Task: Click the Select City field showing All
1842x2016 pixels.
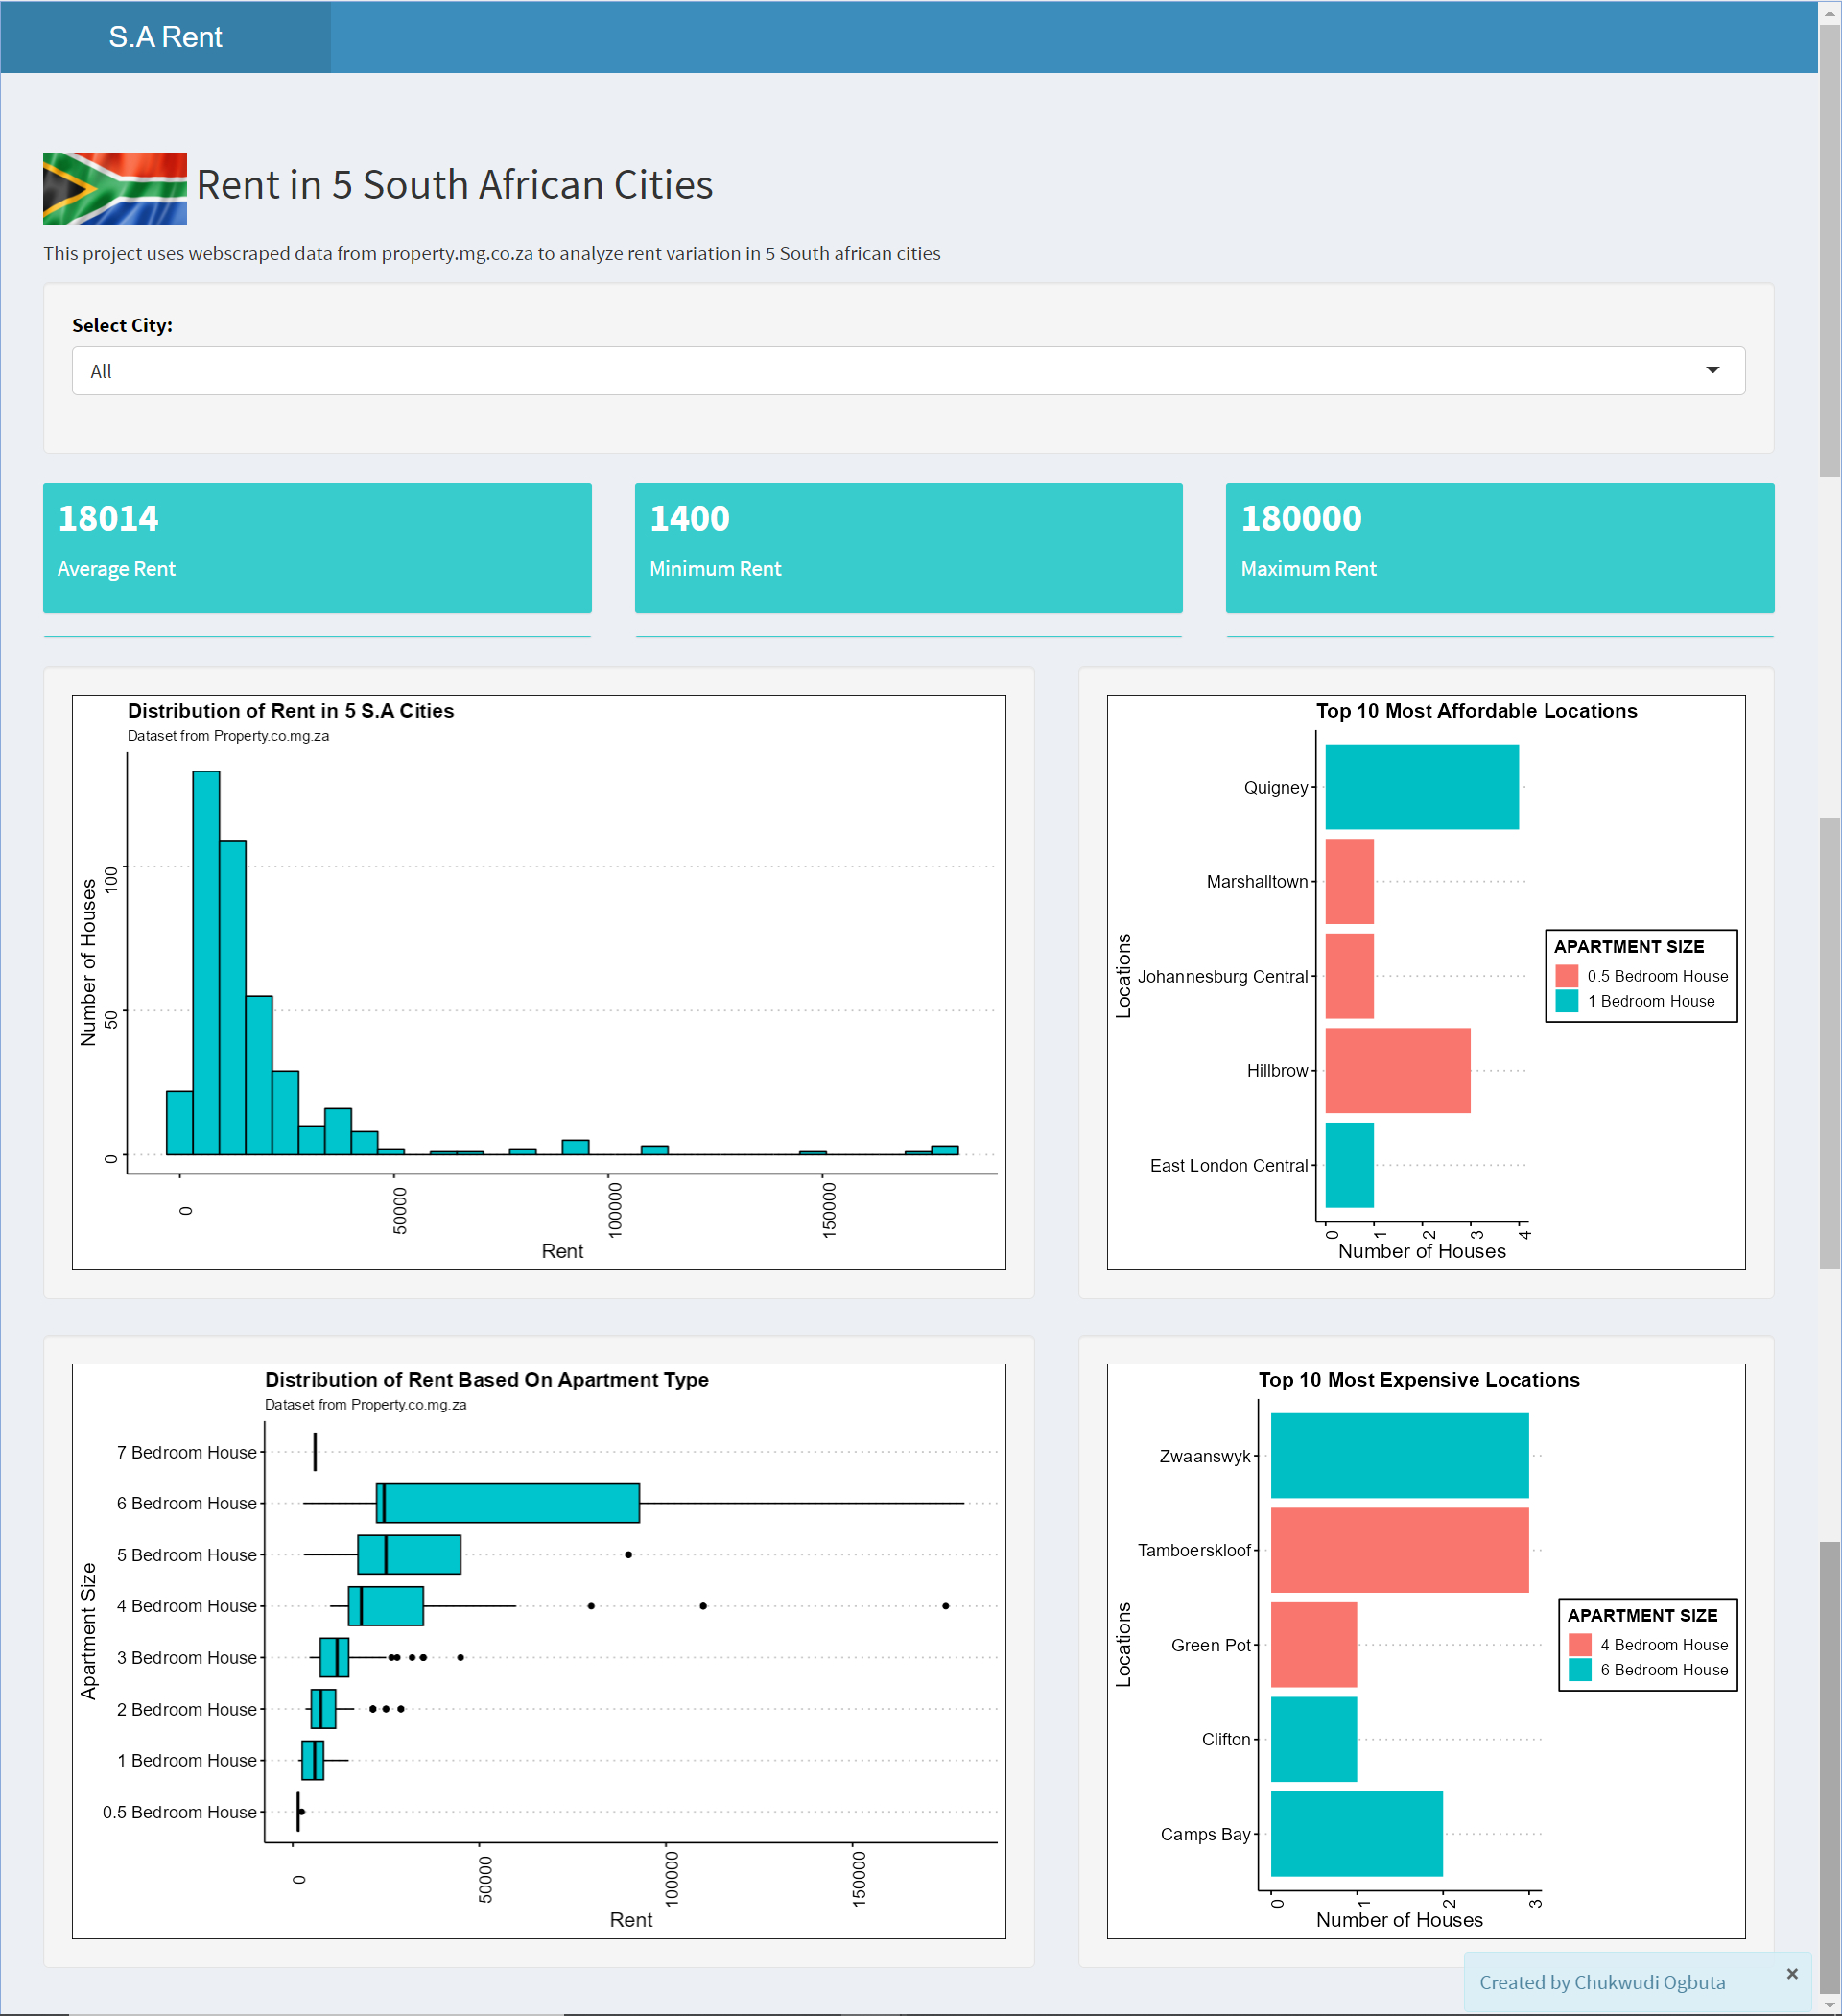Action: point(908,371)
